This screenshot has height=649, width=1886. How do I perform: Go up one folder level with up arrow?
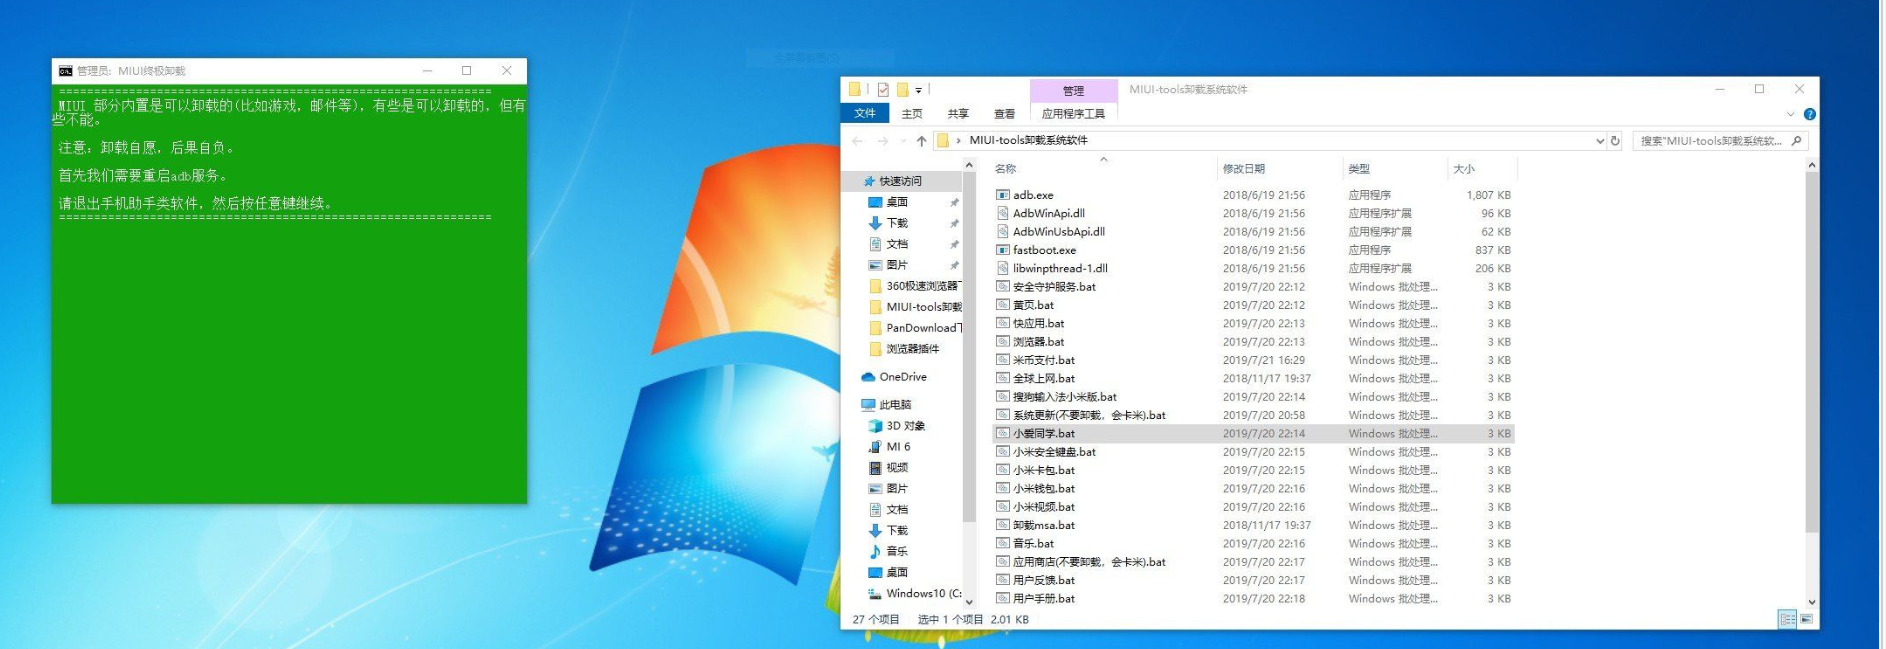(921, 141)
